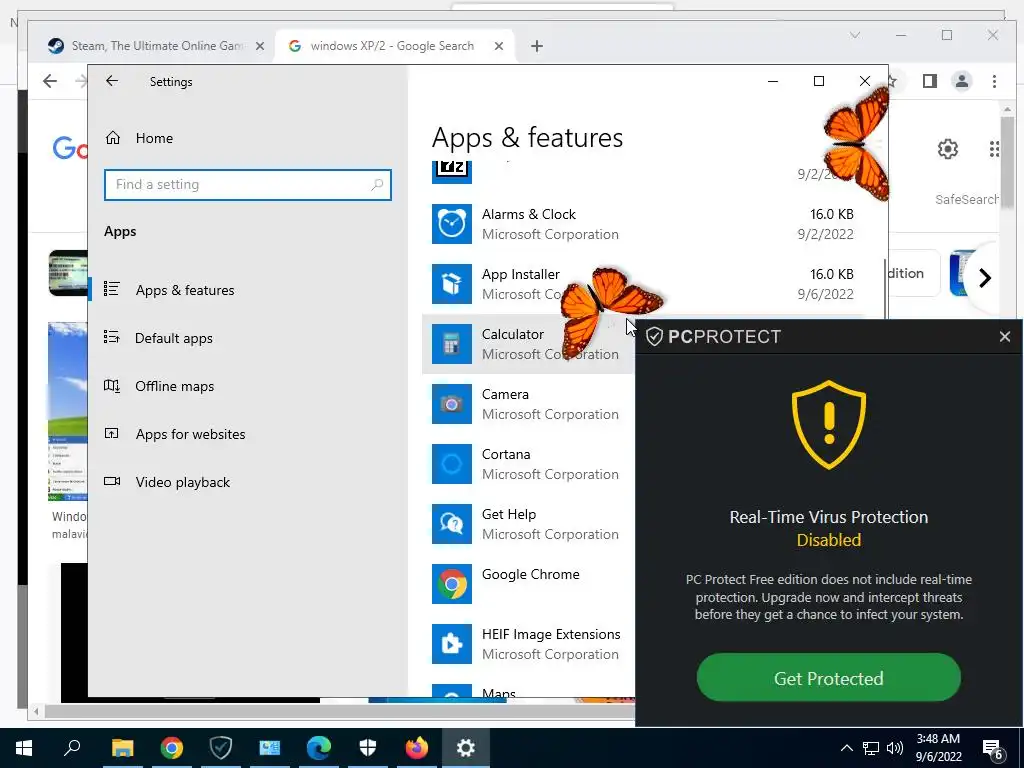1024x768 pixels.
Task: Click the Cortana app icon
Action: point(452,464)
